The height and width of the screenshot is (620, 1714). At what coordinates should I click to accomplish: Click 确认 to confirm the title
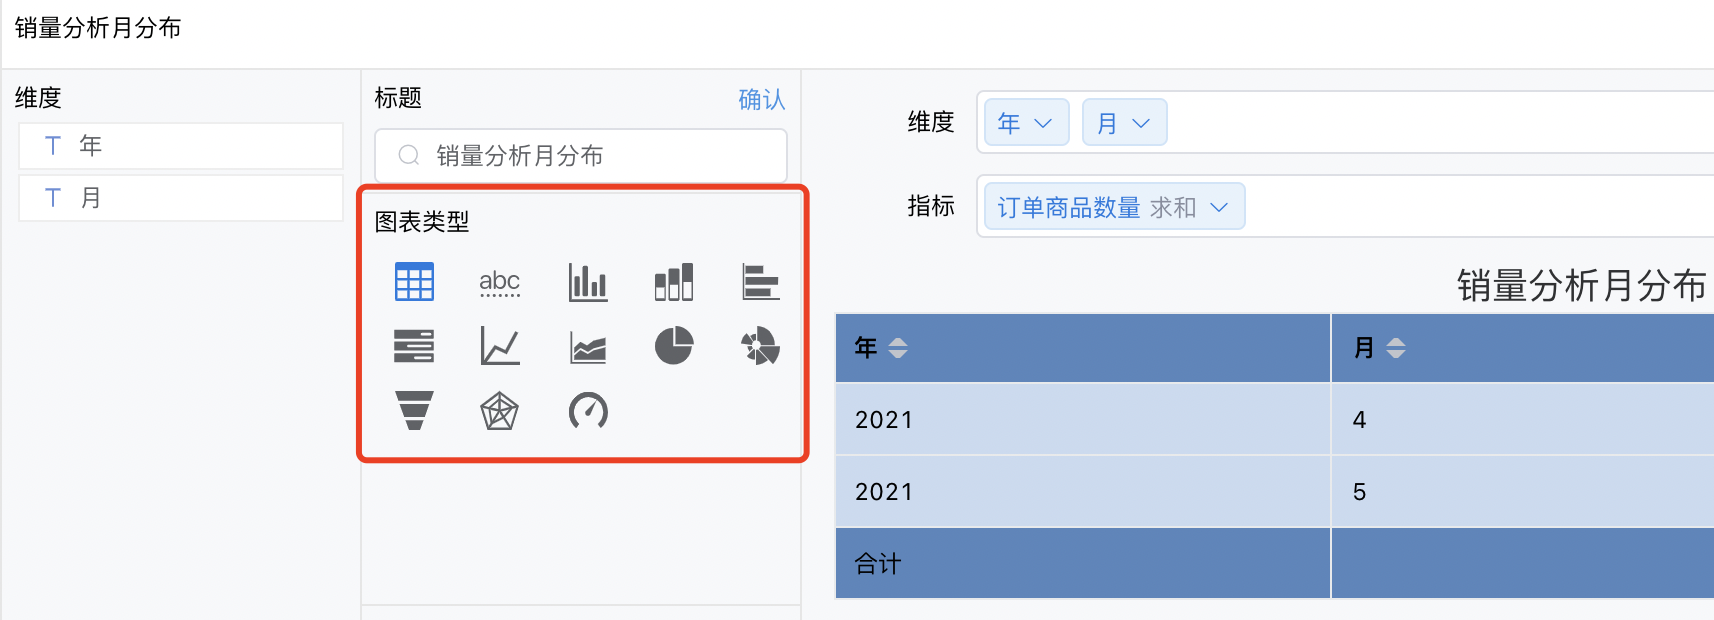pos(762,99)
